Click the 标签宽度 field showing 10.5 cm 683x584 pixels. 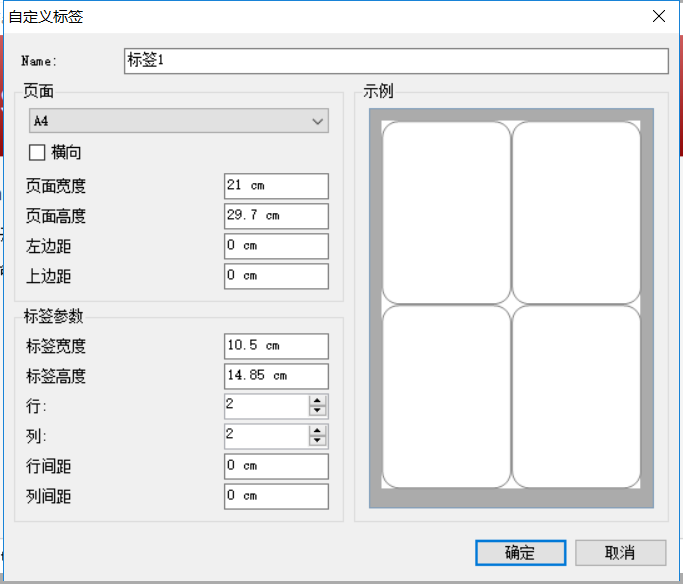[276, 346]
